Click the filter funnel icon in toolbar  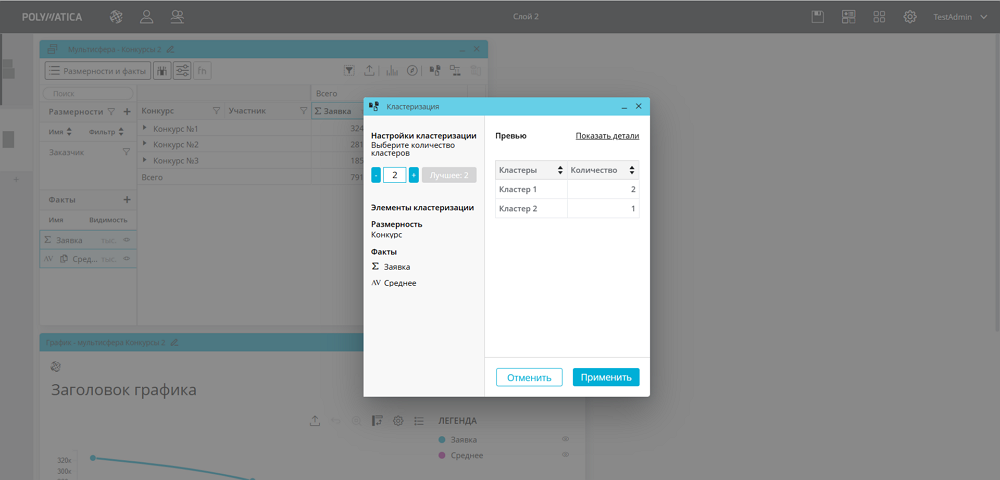[x=349, y=71]
